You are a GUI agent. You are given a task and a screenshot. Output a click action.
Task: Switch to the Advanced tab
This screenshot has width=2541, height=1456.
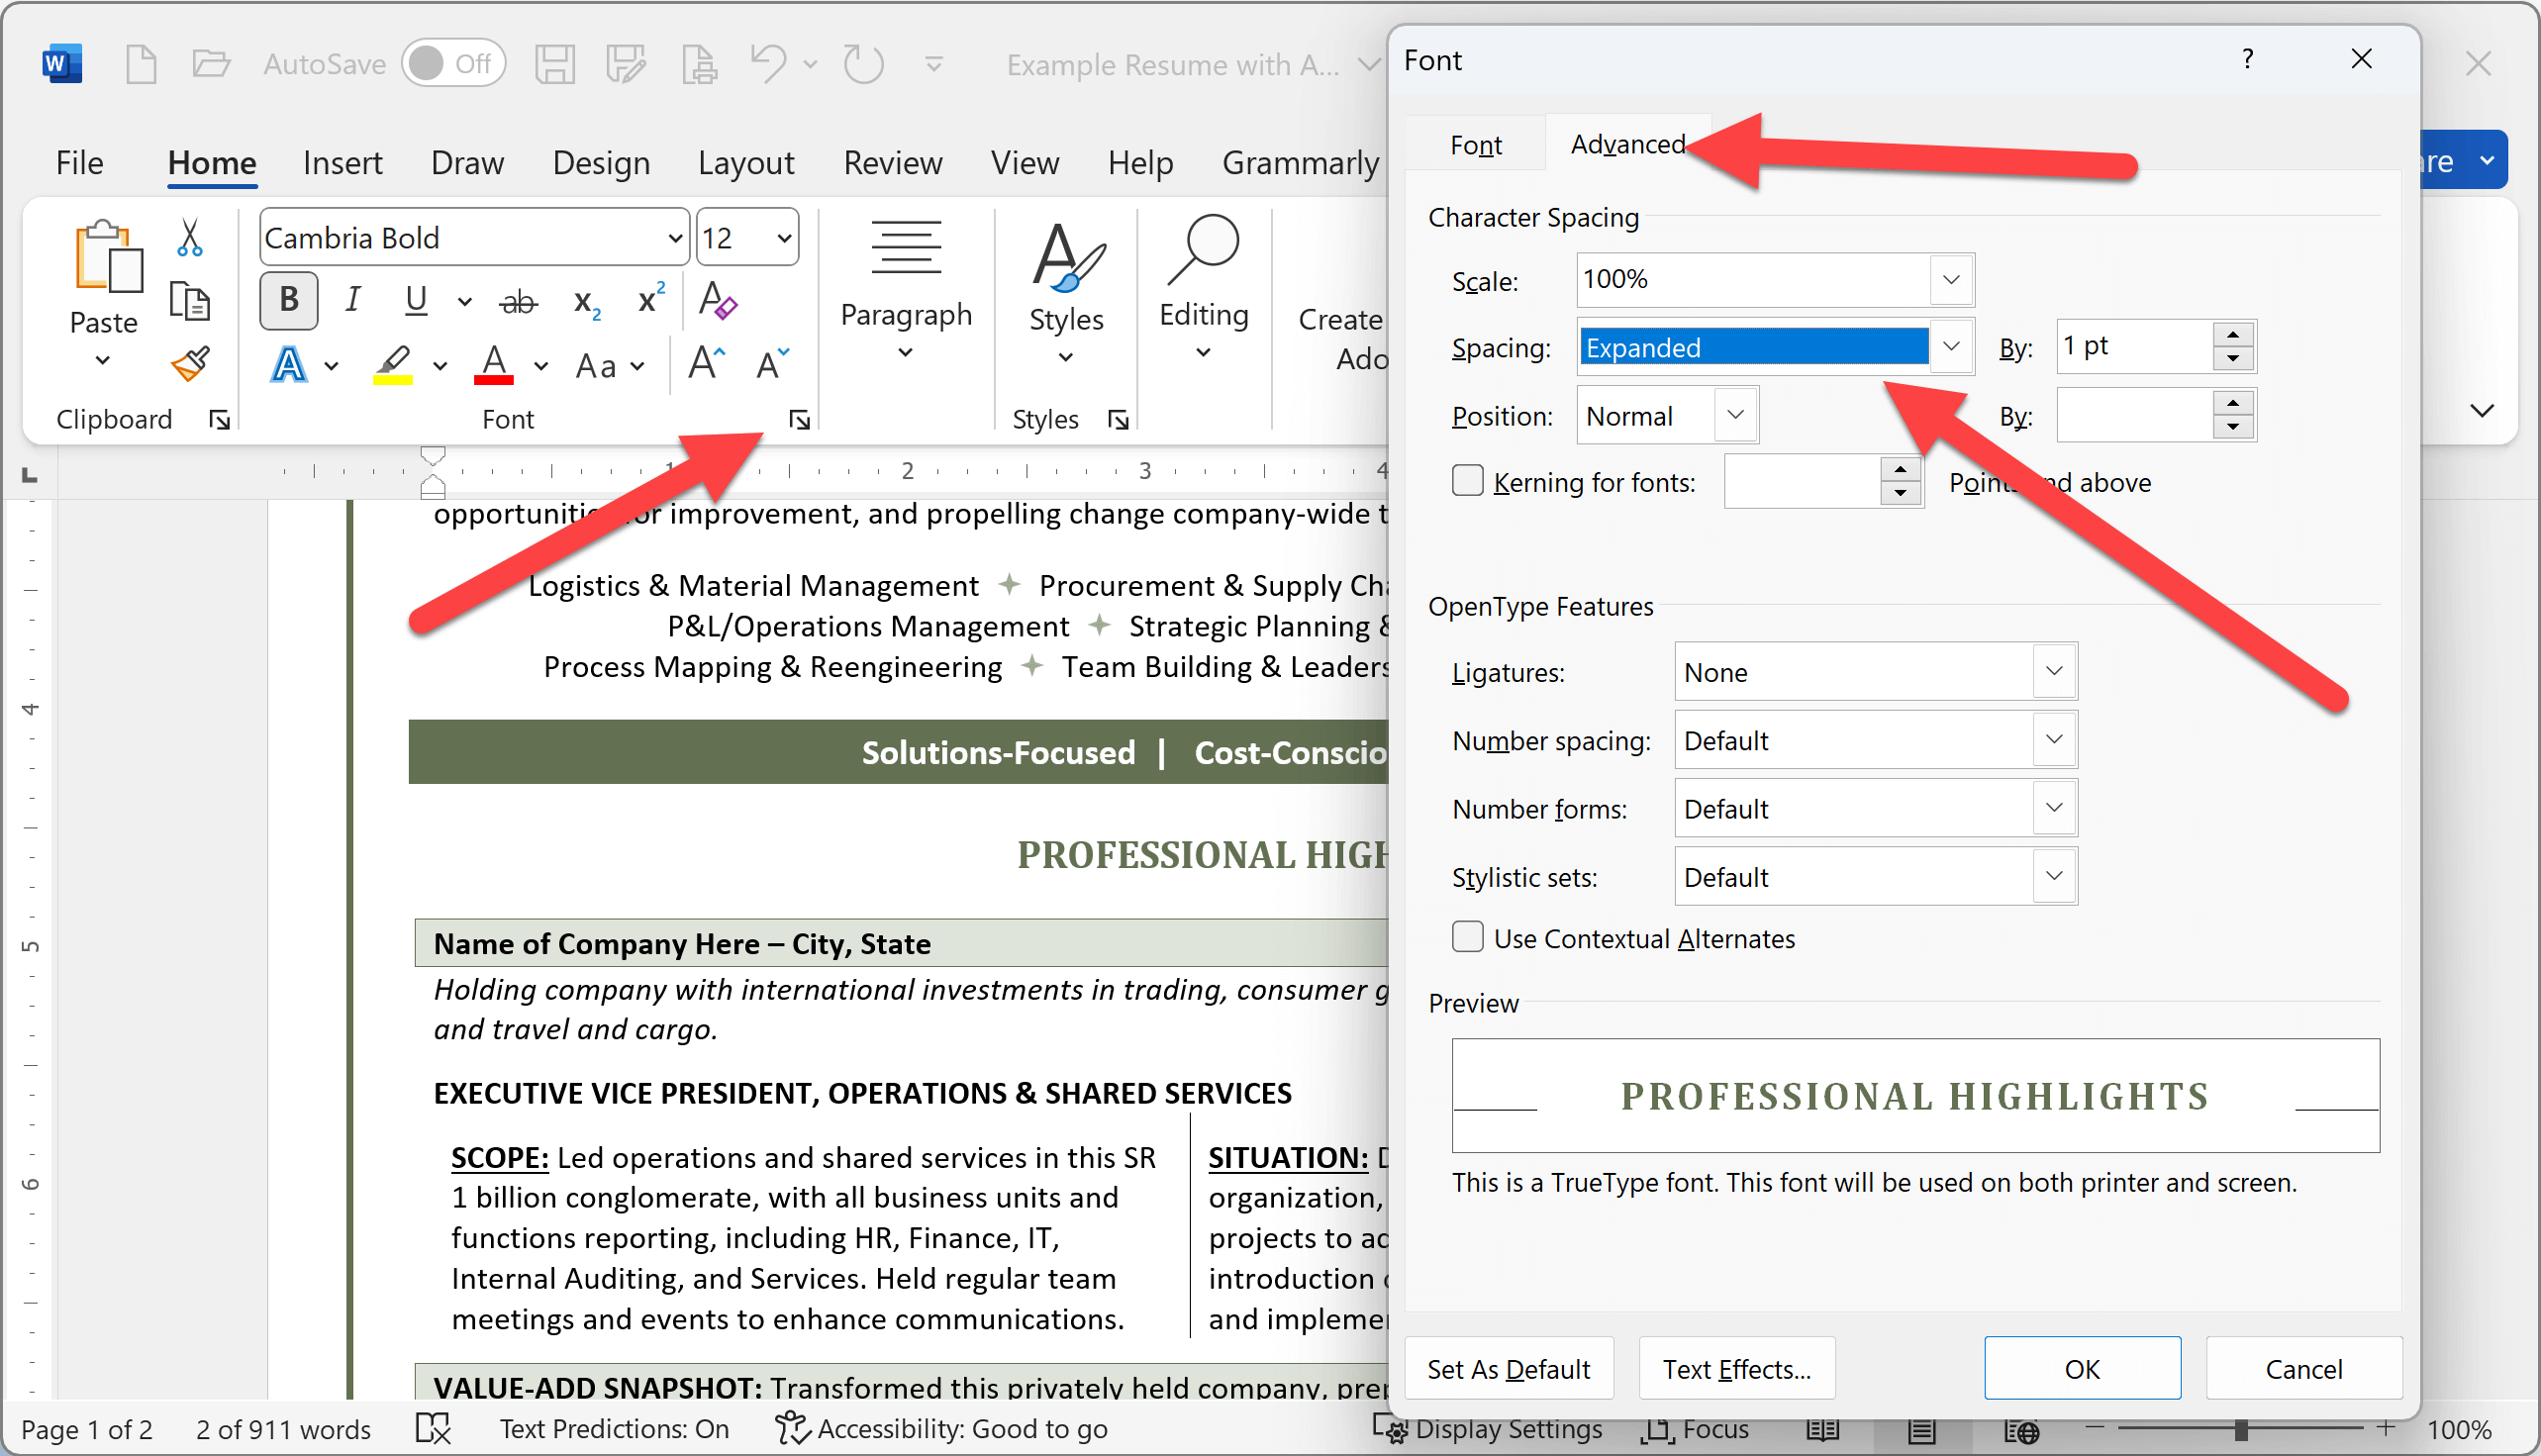pyautogui.click(x=1624, y=145)
